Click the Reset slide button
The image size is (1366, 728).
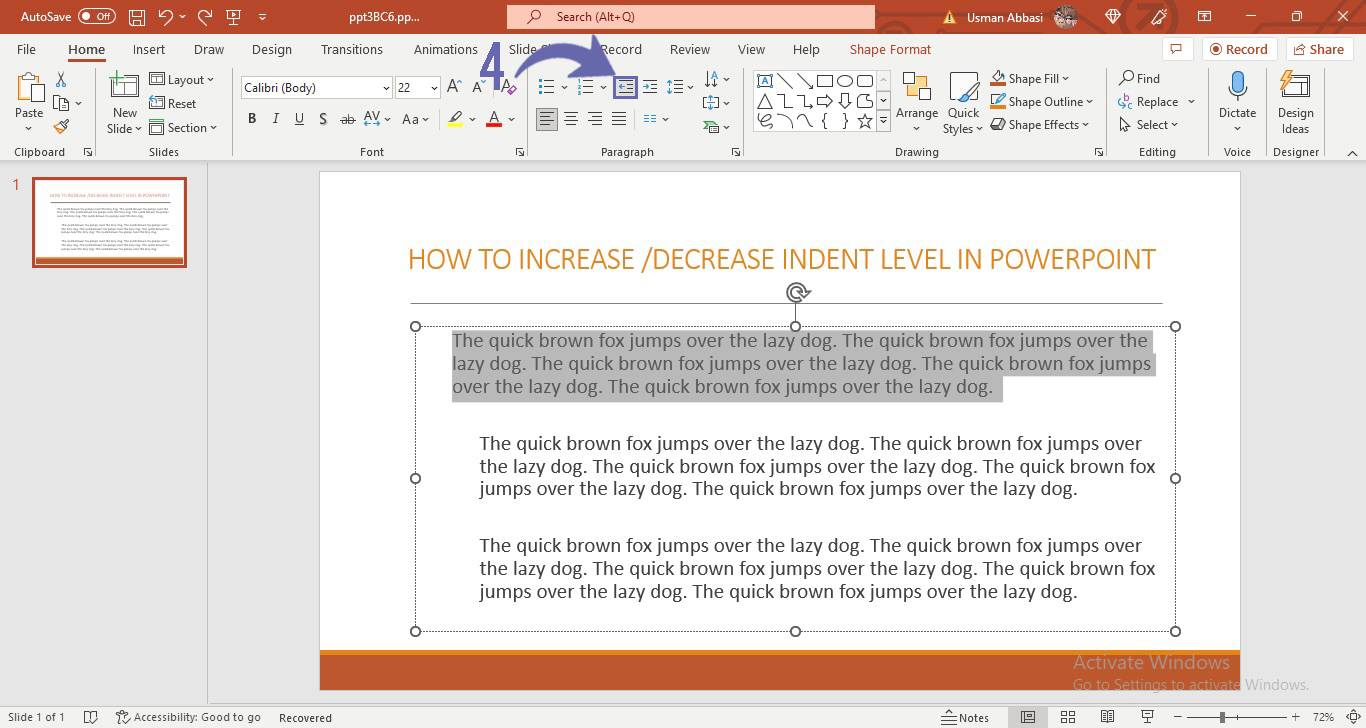tap(173, 103)
